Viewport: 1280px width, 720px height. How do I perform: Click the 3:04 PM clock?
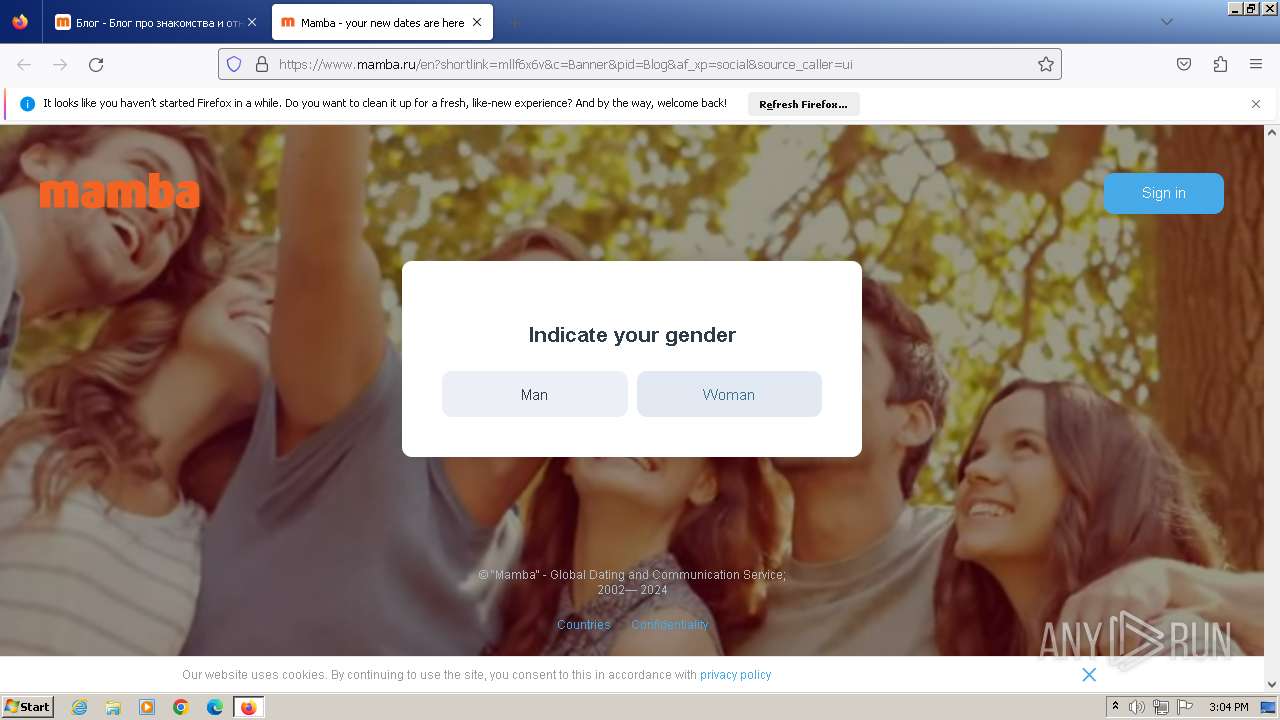pos(1229,707)
